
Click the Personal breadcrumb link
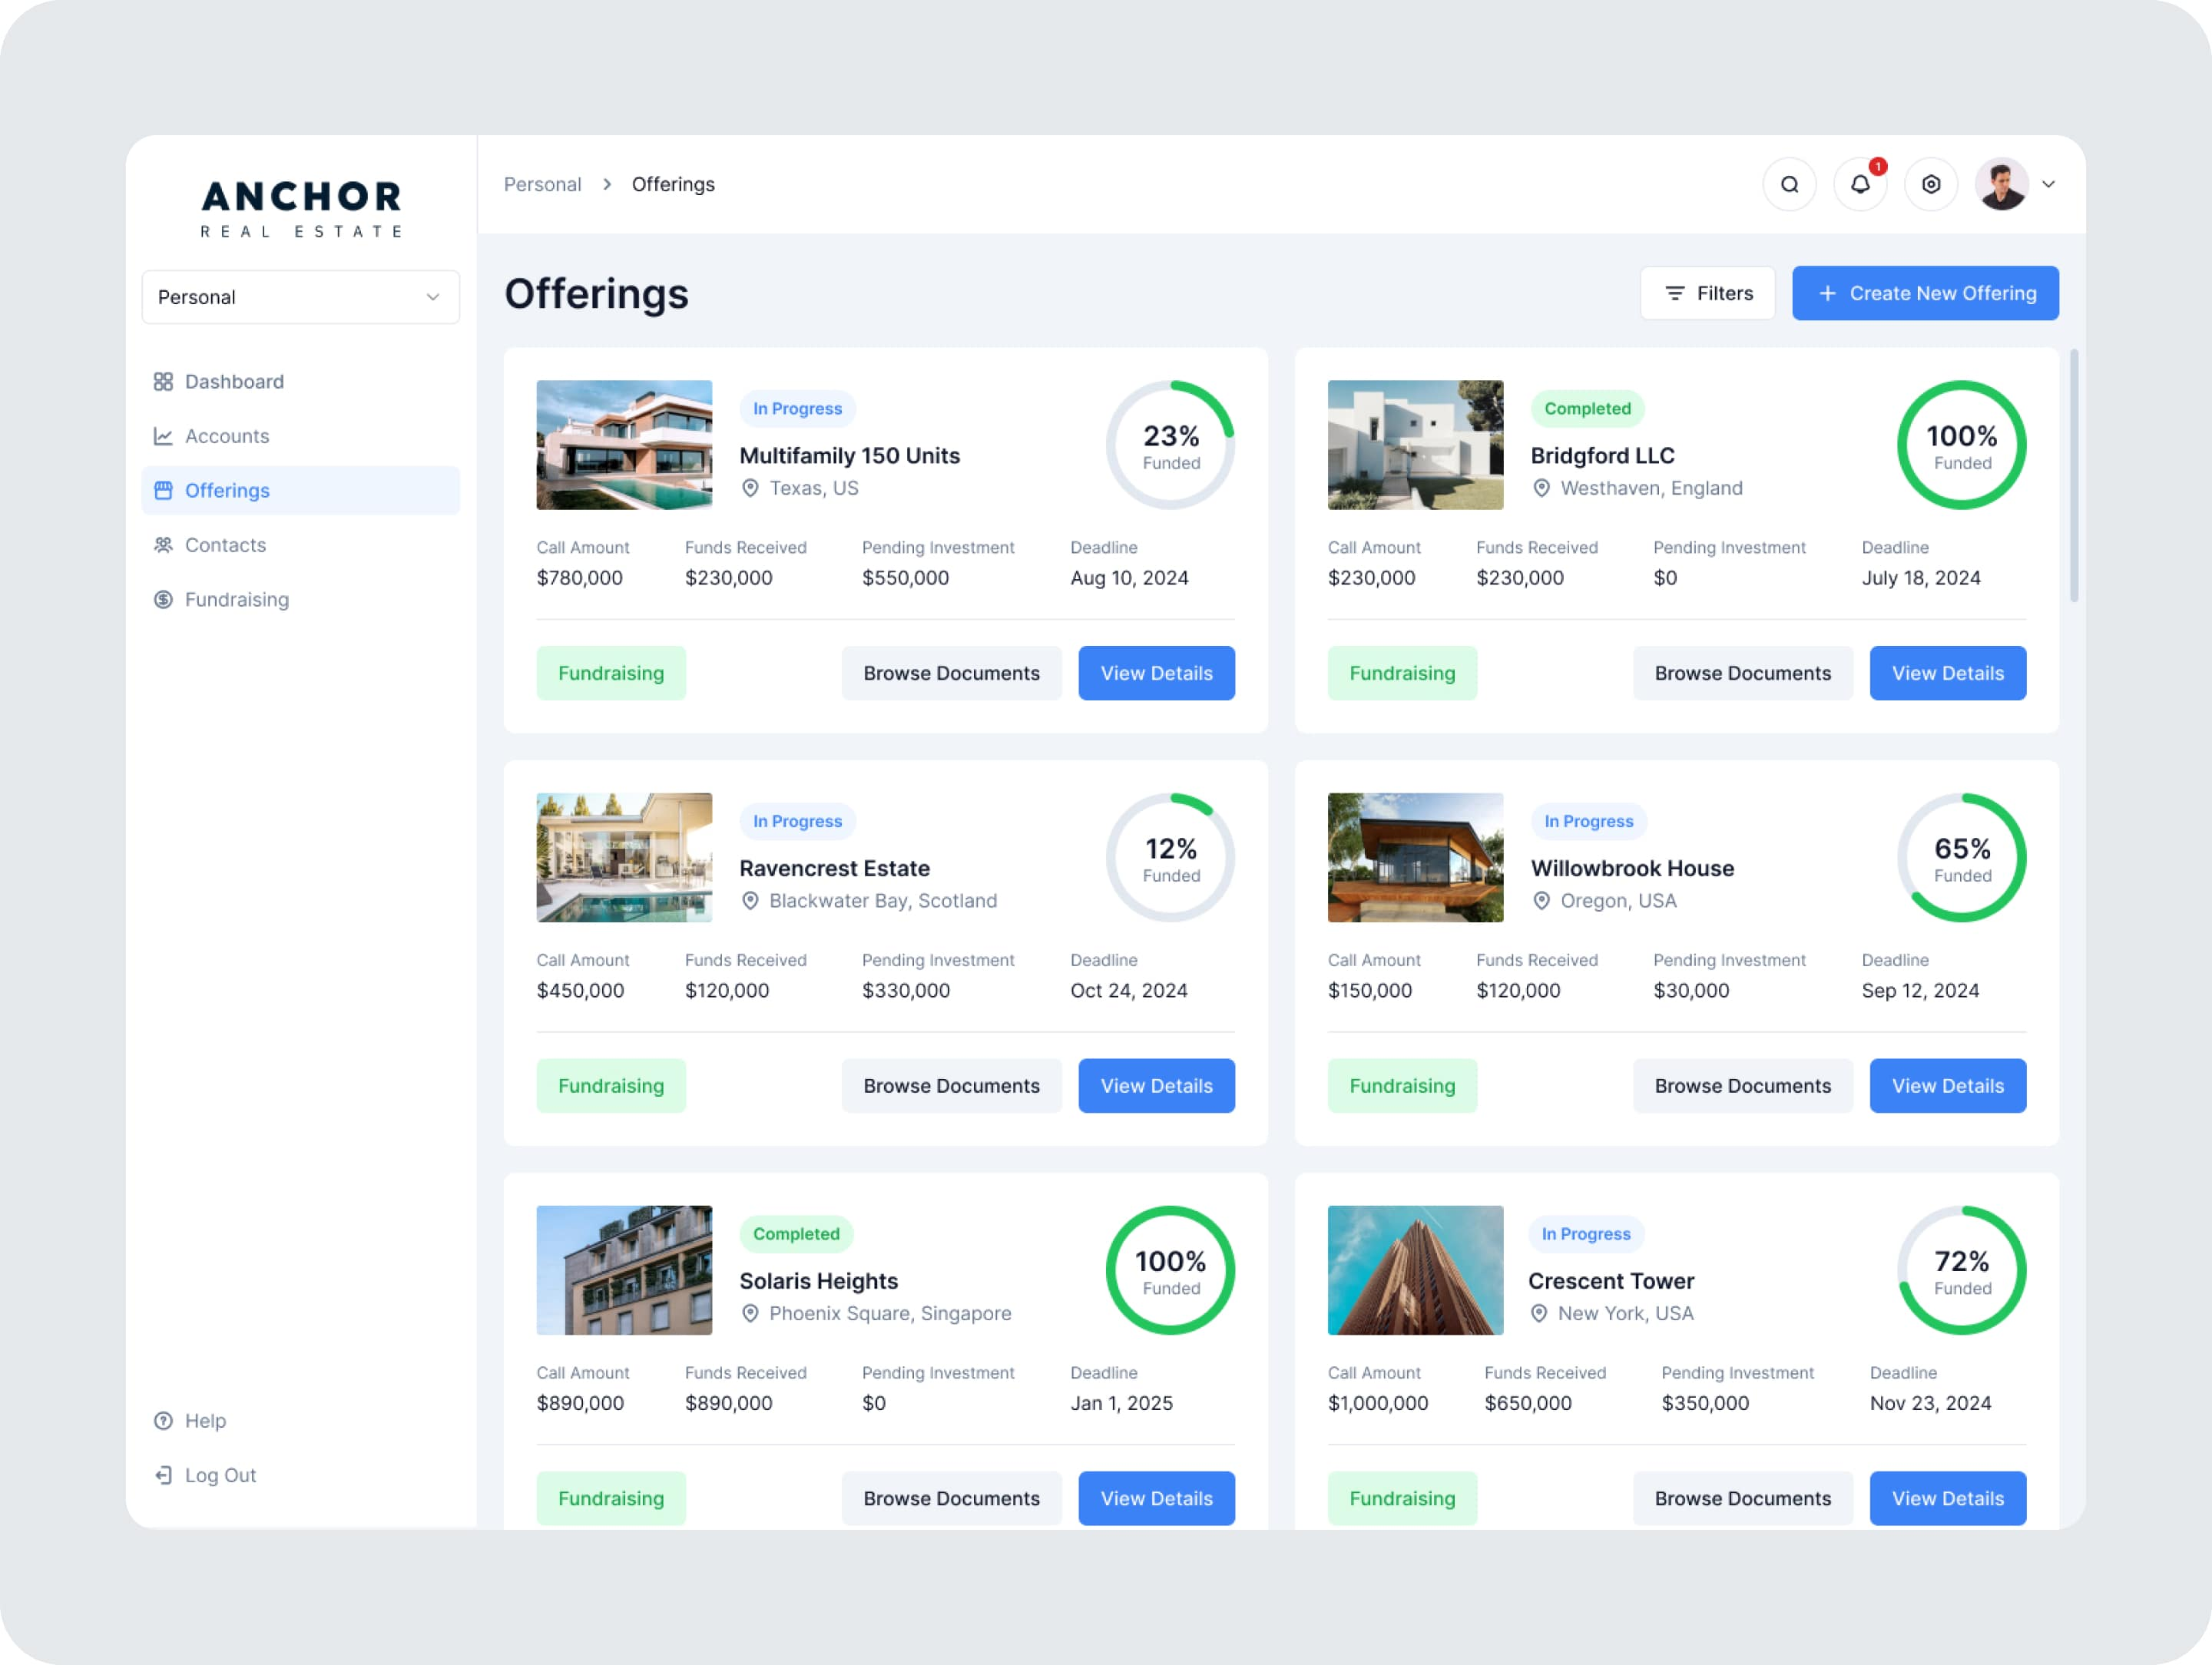542,184
